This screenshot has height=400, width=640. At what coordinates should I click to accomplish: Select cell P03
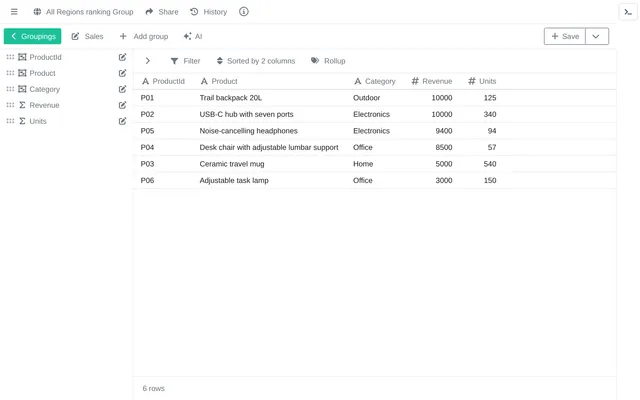point(147,164)
